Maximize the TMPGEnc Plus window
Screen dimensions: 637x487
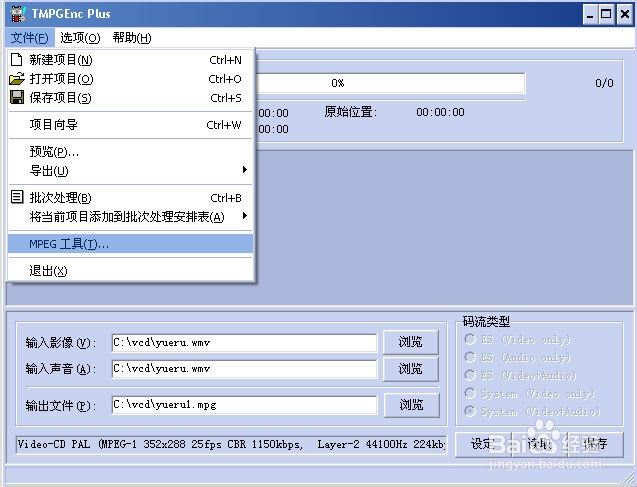click(606, 15)
